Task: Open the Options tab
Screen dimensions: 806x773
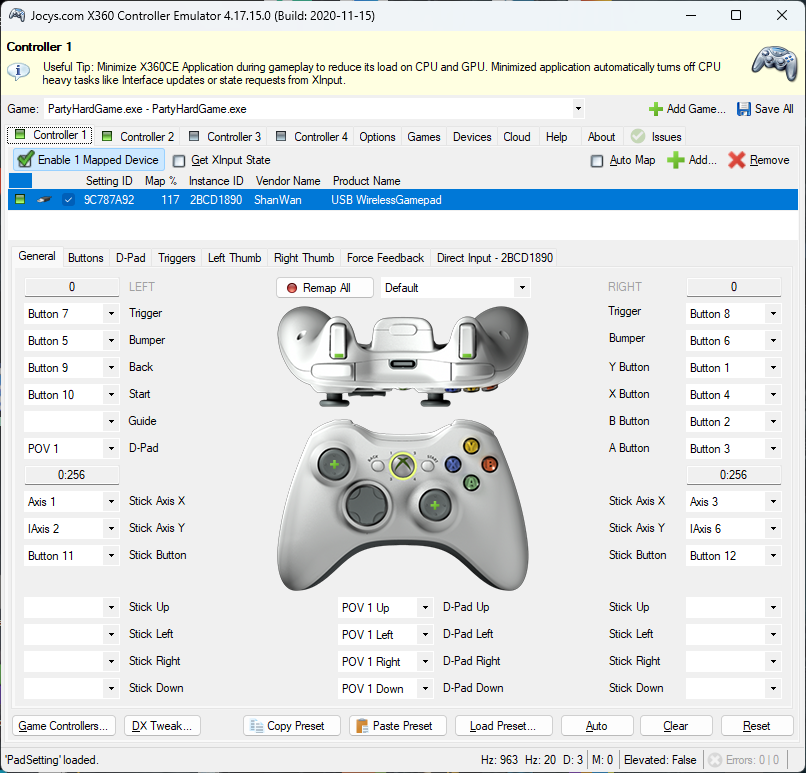Action: [x=377, y=137]
